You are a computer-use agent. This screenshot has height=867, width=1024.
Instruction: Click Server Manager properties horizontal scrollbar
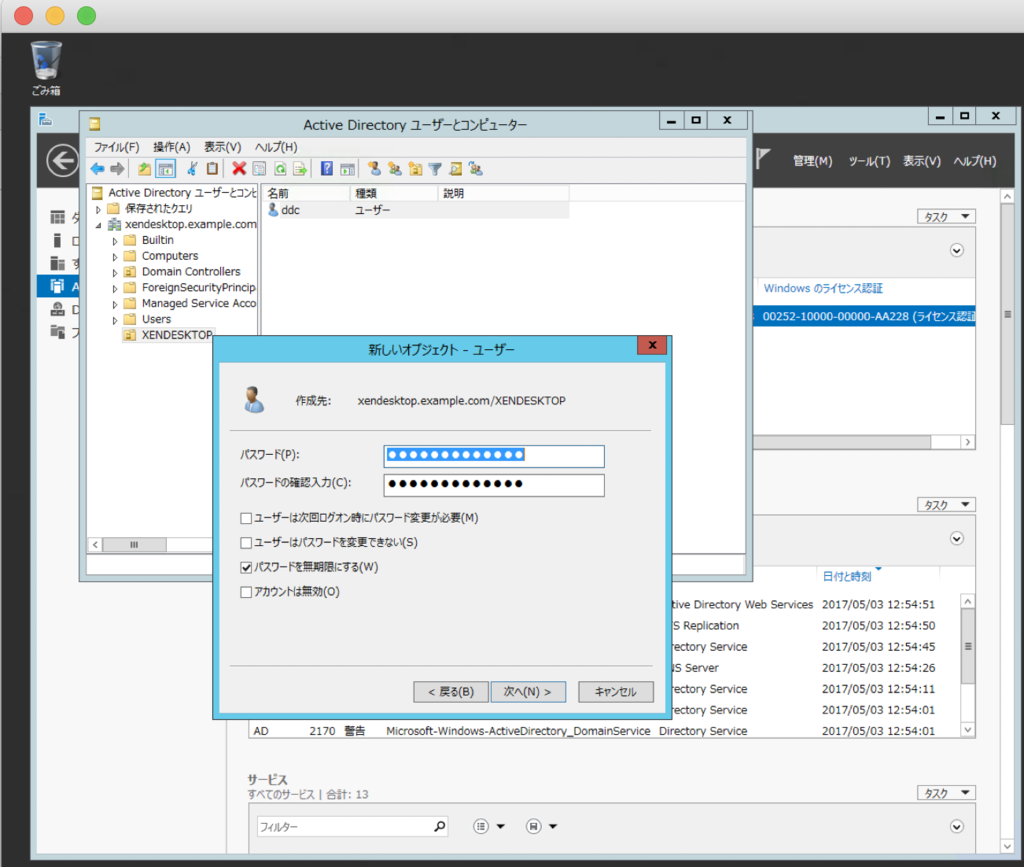(x=842, y=442)
